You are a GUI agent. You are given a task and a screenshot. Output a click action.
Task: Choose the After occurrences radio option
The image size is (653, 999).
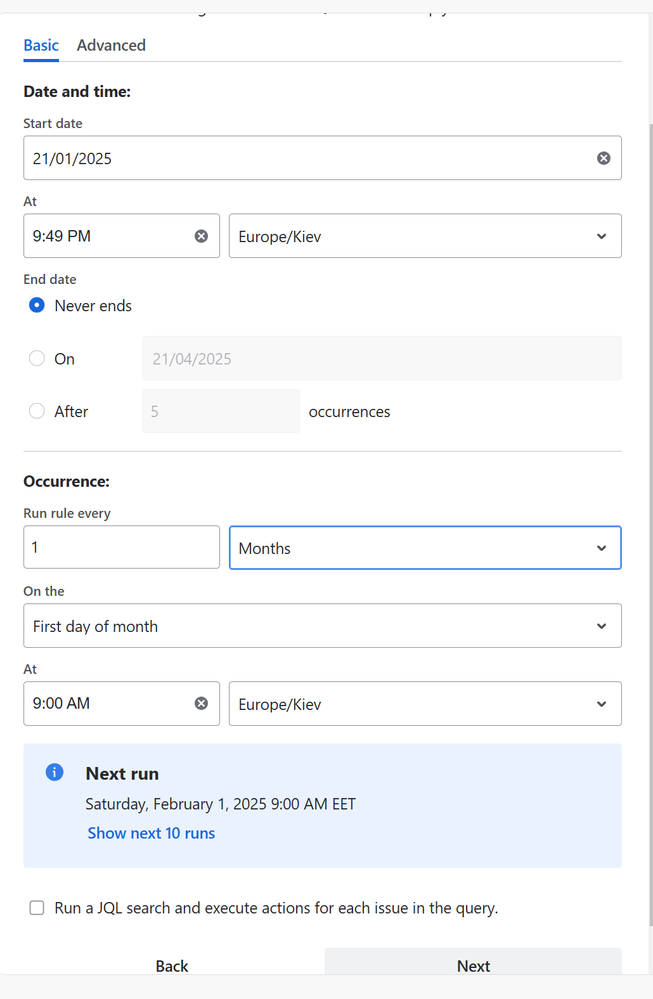[37, 411]
